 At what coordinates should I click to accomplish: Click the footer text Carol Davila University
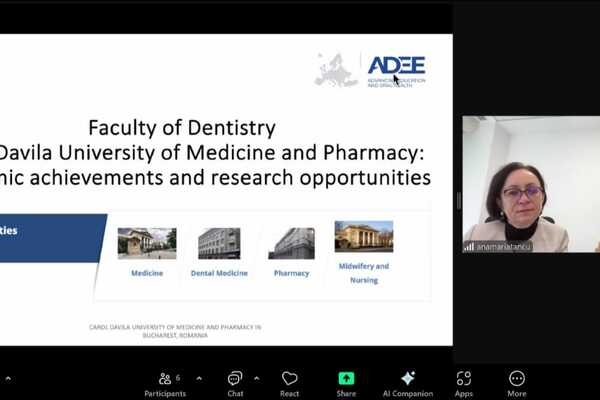click(175, 331)
